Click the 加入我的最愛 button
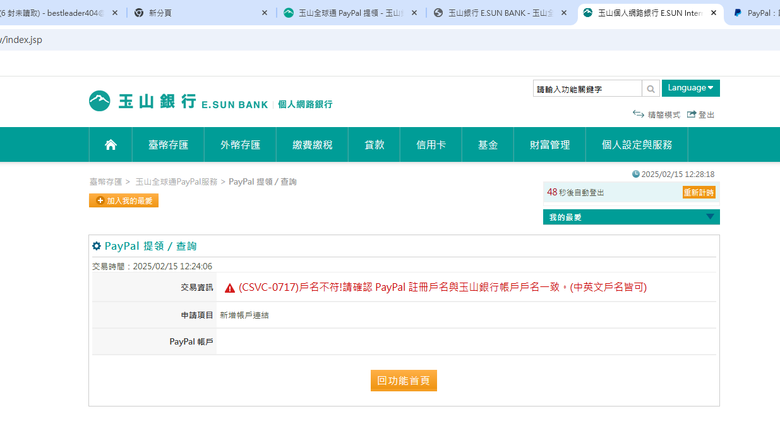780x428 pixels. (x=124, y=201)
